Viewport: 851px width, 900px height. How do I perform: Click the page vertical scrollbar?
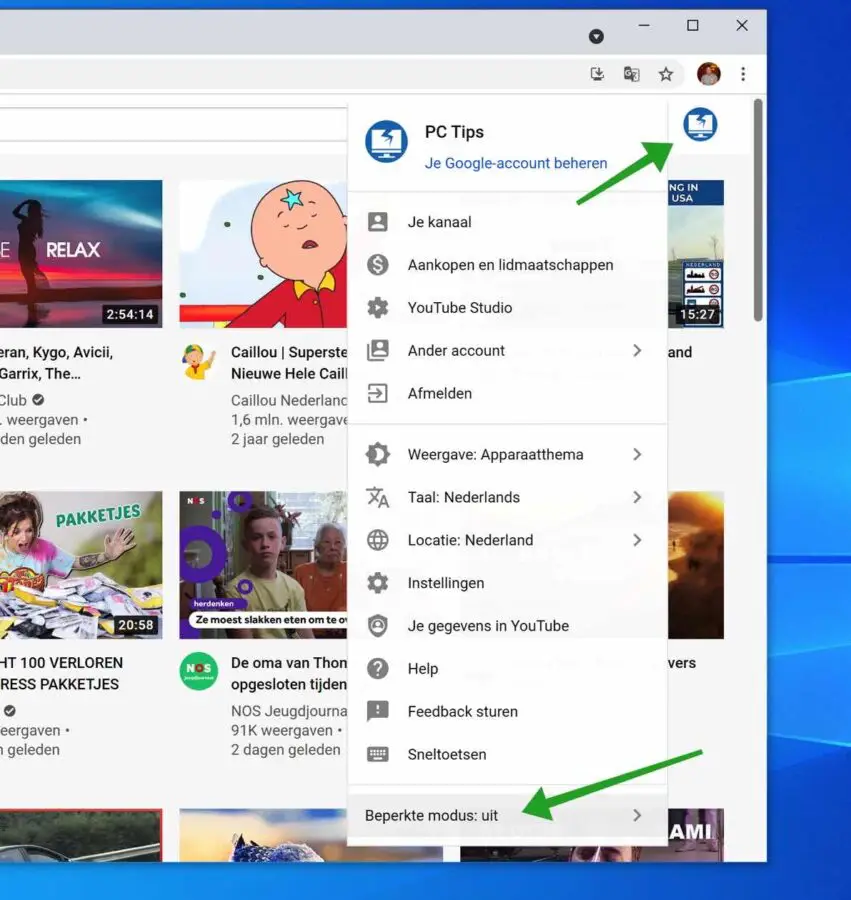pos(758,210)
